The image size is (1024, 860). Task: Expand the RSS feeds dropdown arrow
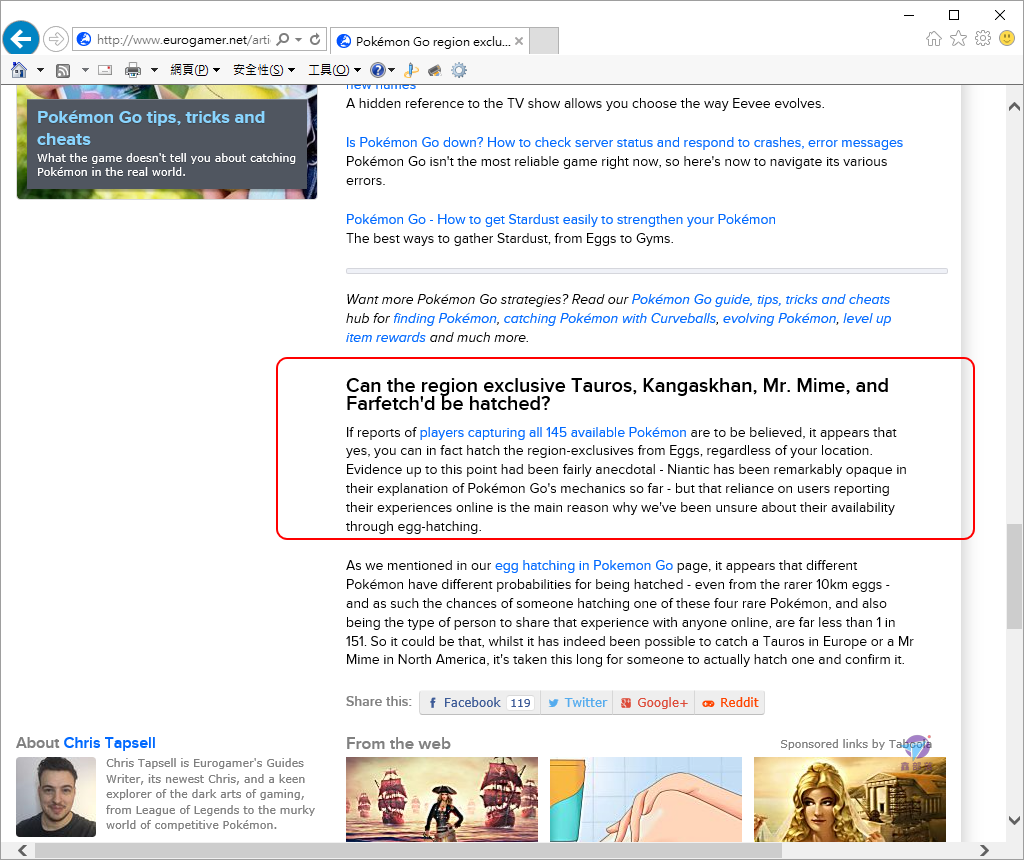85,70
